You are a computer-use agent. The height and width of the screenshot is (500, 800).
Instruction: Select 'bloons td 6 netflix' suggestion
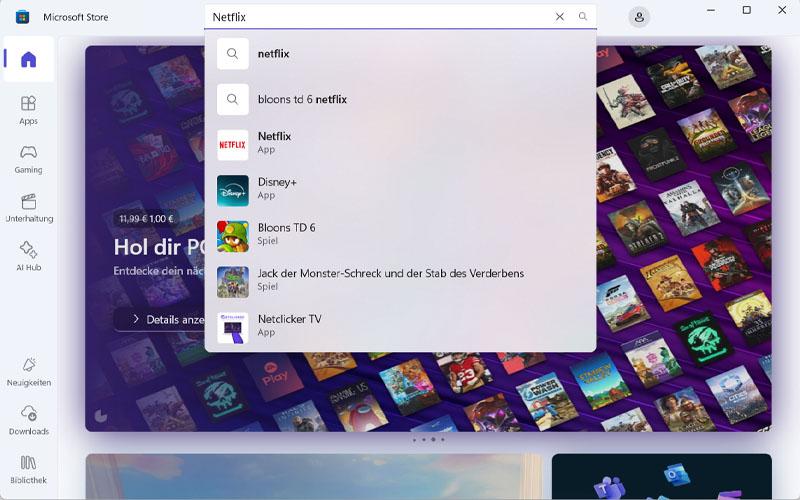click(x=400, y=99)
